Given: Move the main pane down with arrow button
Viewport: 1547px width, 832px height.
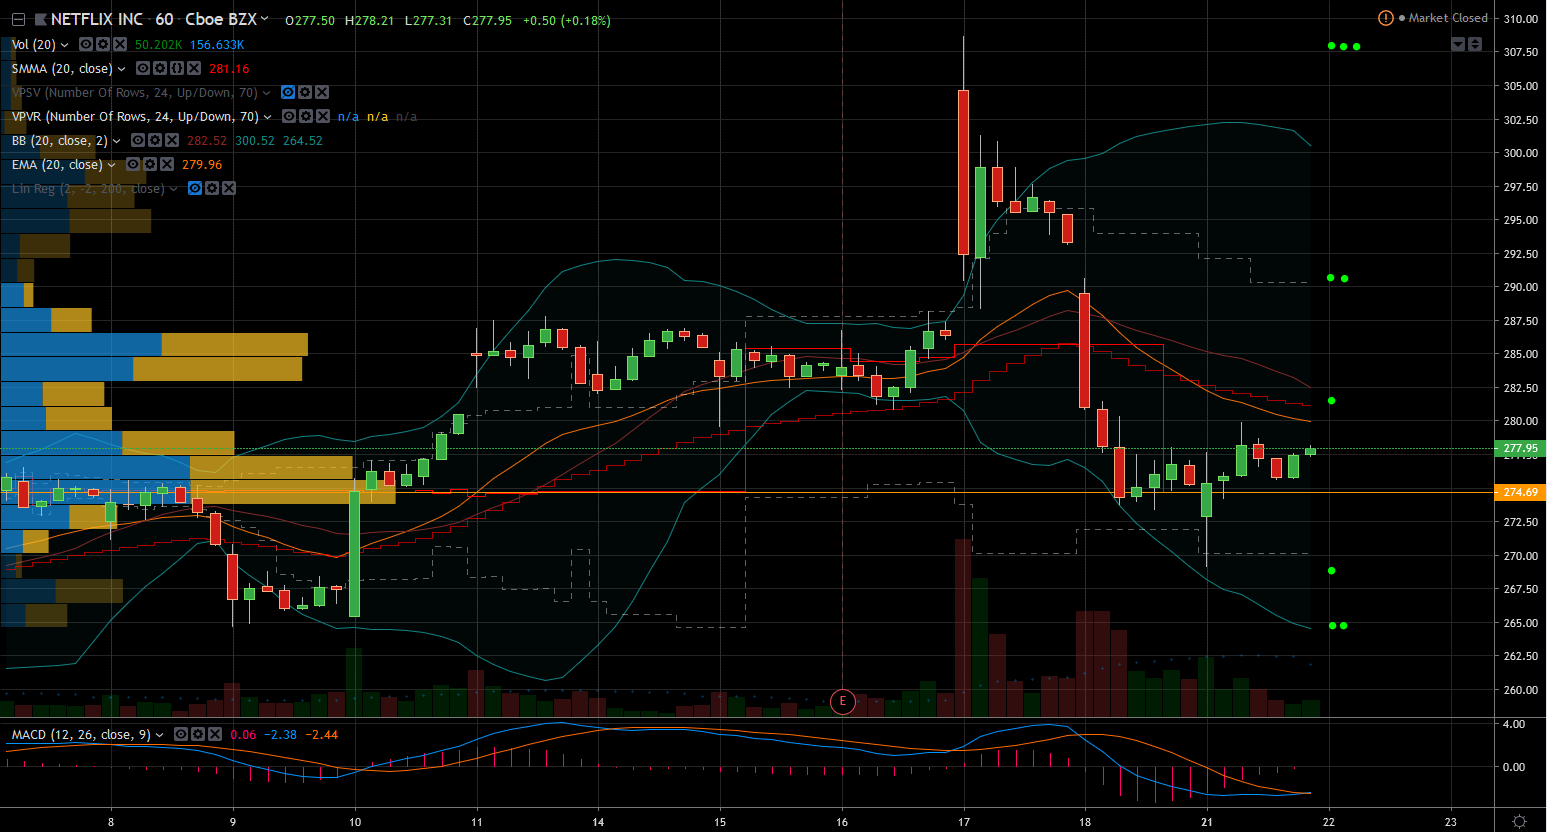Looking at the screenshot, I should click(x=1458, y=44).
